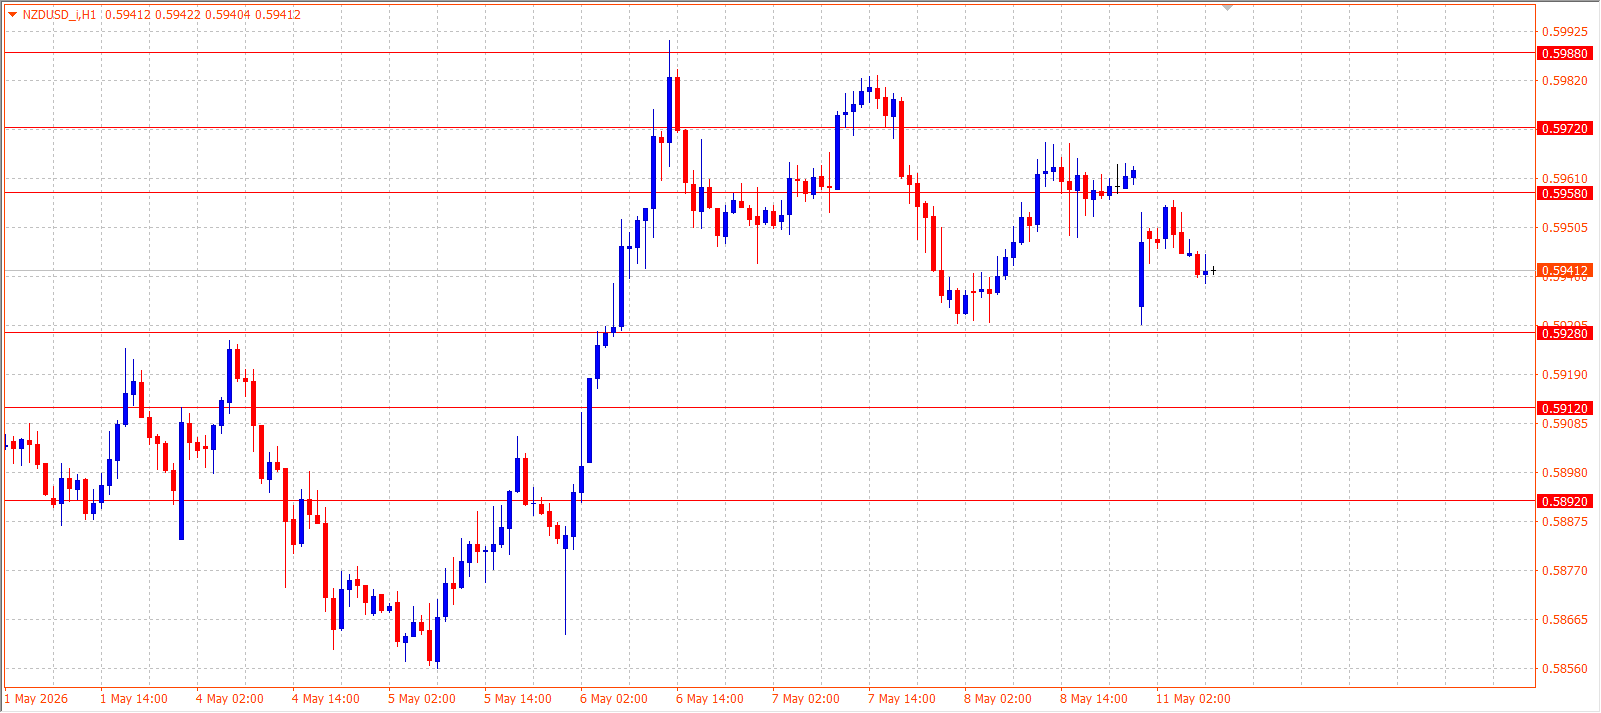Viewport: 1601px width, 713px height.
Task: Click the NZDUSD_i,H1 symbol title
Action: [x=60, y=15]
